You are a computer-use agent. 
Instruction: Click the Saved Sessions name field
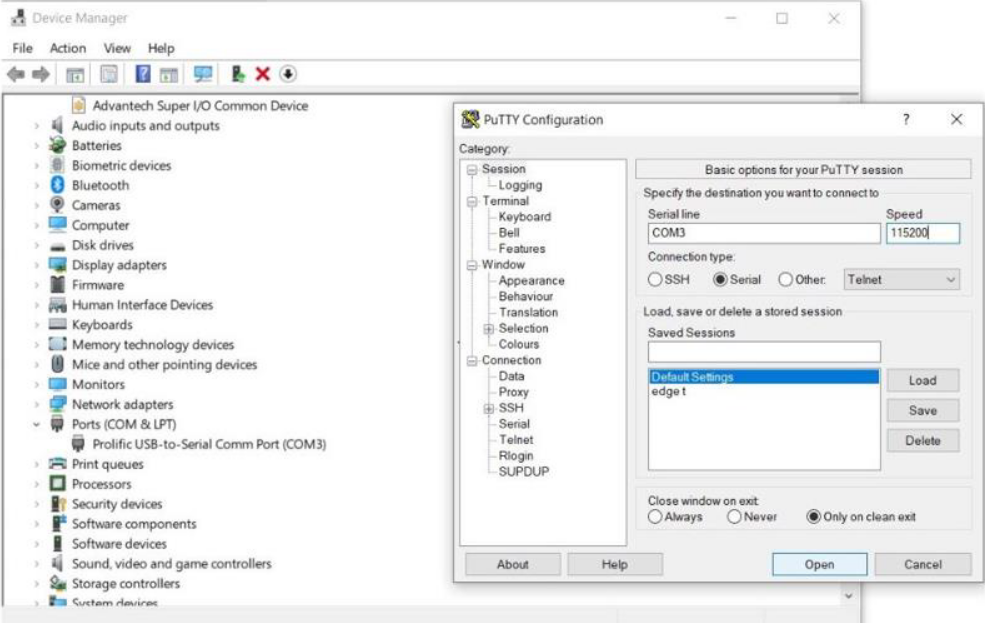[764, 351]
